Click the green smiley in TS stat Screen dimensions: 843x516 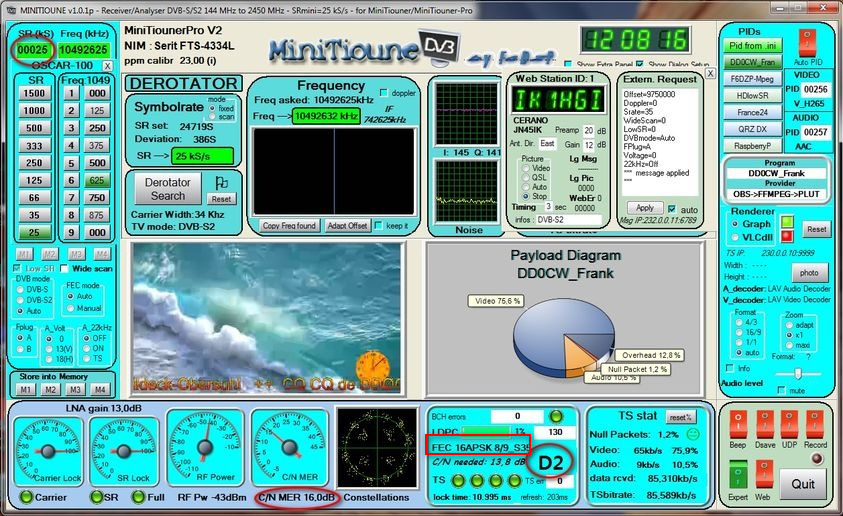pyautogui.click(x=694, y=433)
